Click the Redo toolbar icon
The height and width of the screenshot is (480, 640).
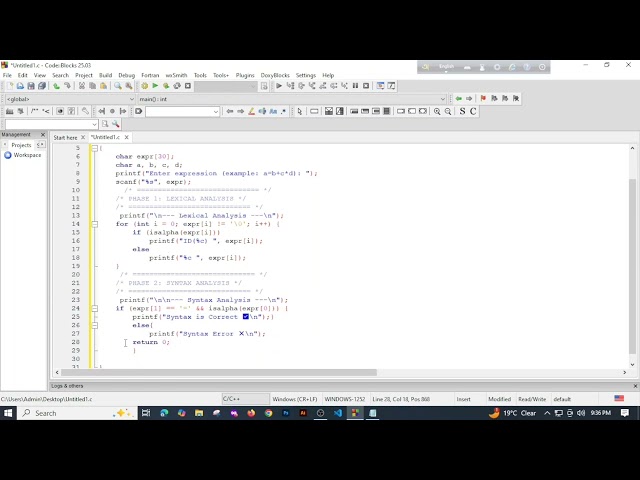(67, 86)
